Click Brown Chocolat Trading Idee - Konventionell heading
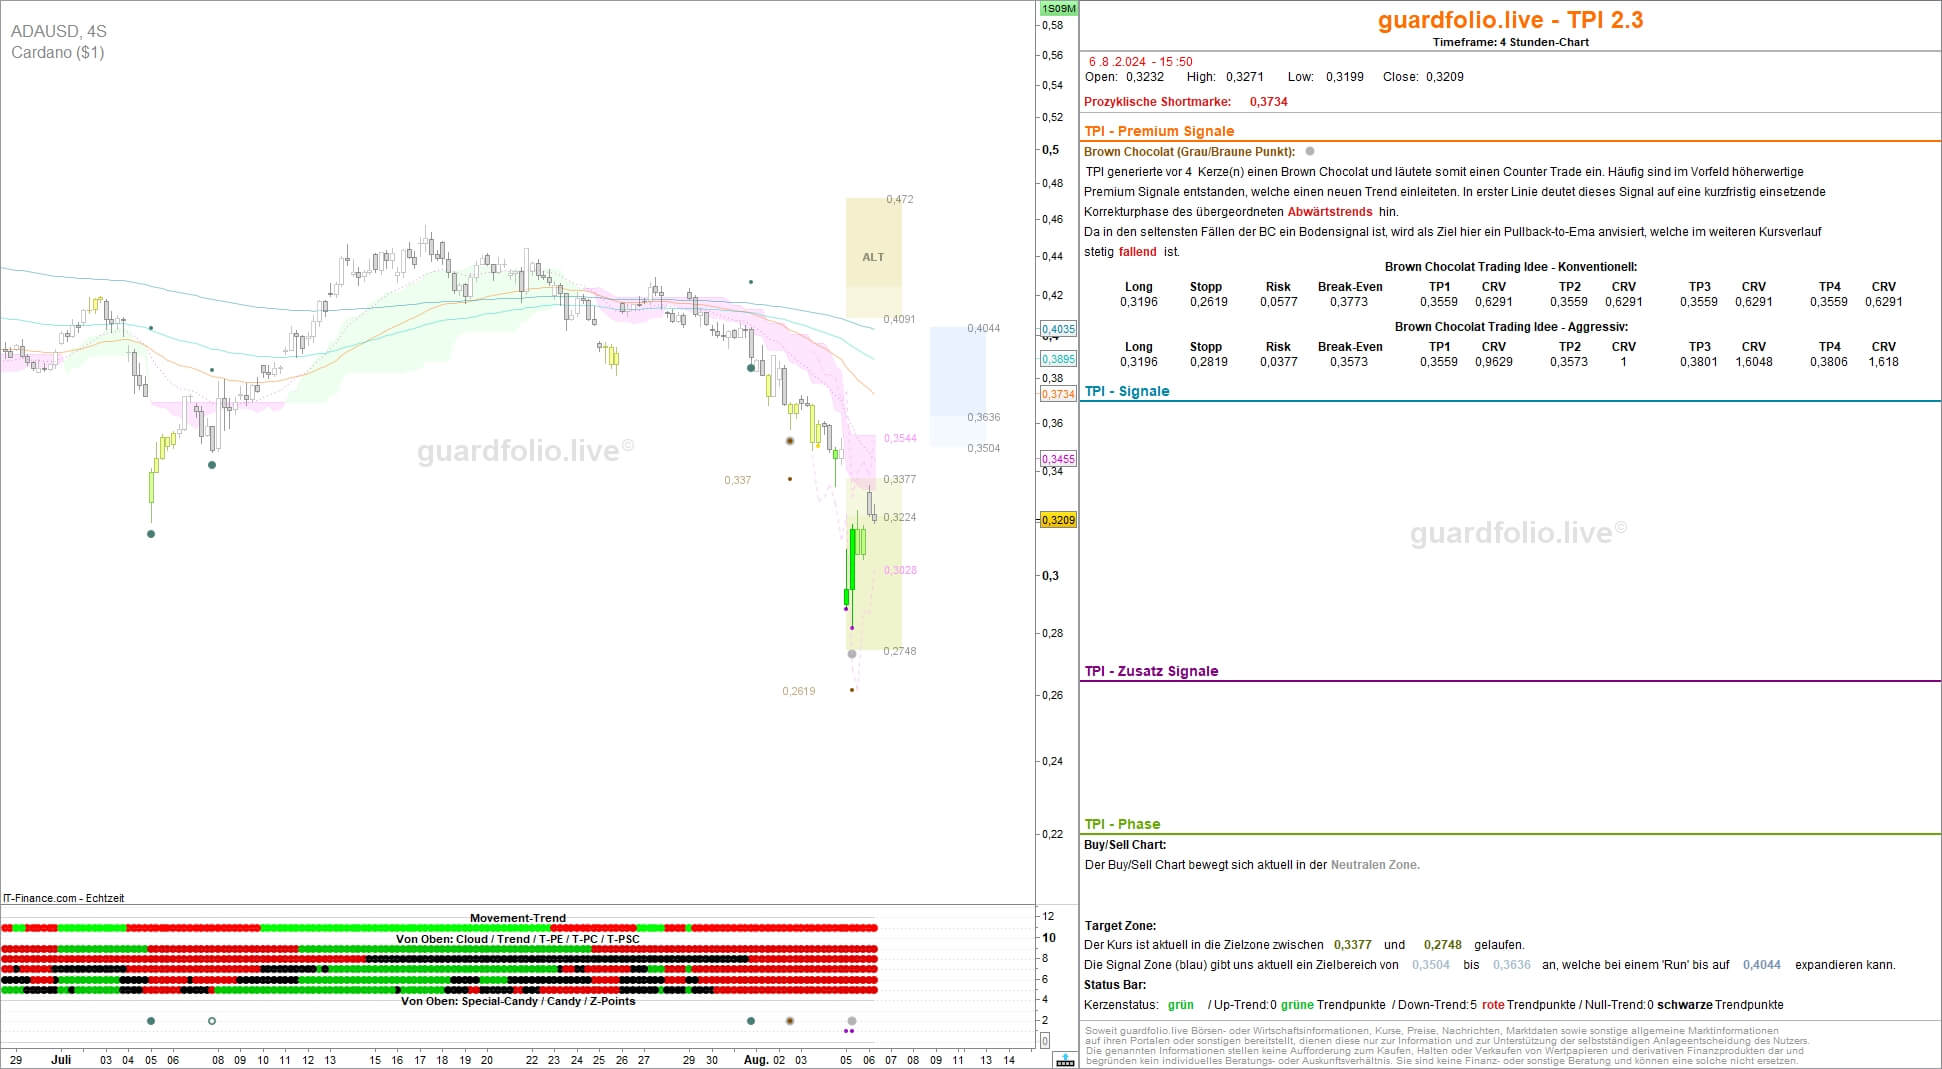This screenshot has width=1942, height=1069. click(x=1511, y=267)
